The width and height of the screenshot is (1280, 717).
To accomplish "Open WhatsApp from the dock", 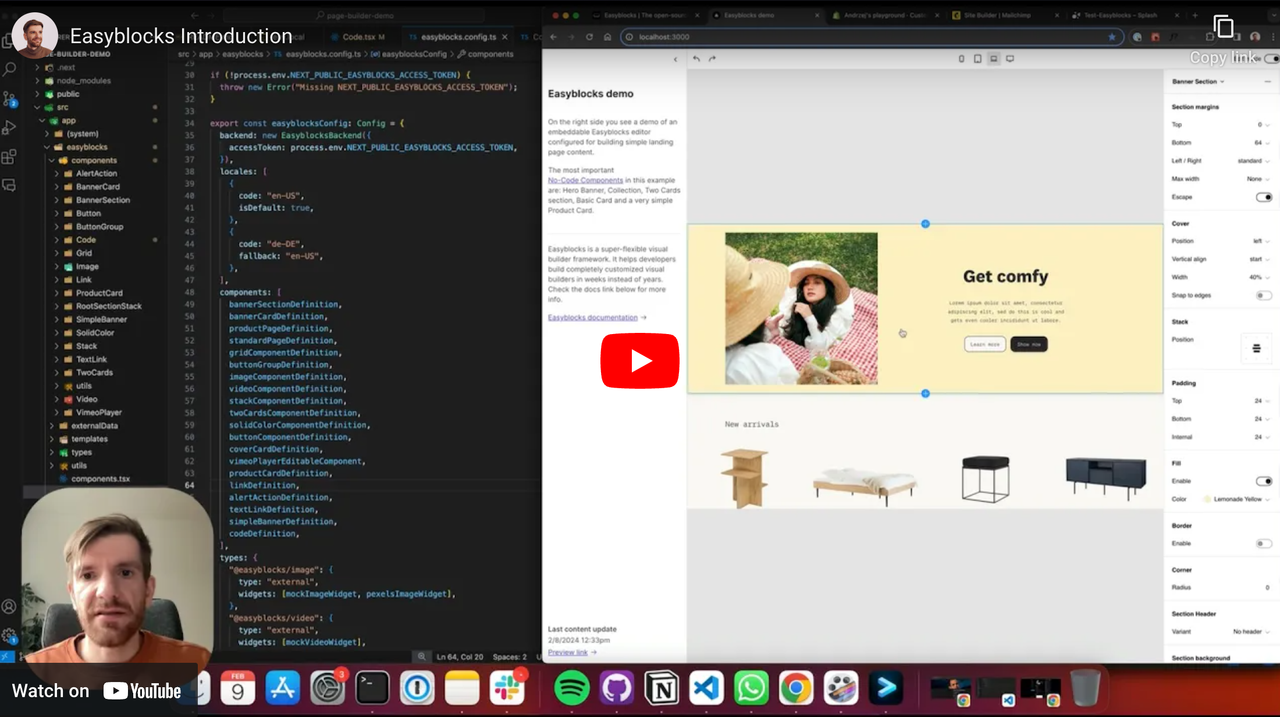I will pos(751,688).
